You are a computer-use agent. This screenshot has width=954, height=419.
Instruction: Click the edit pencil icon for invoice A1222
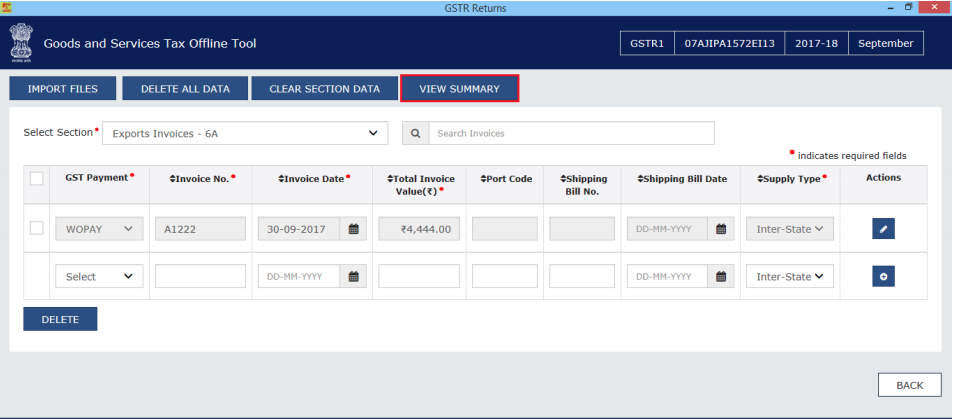tap(883, 229)
